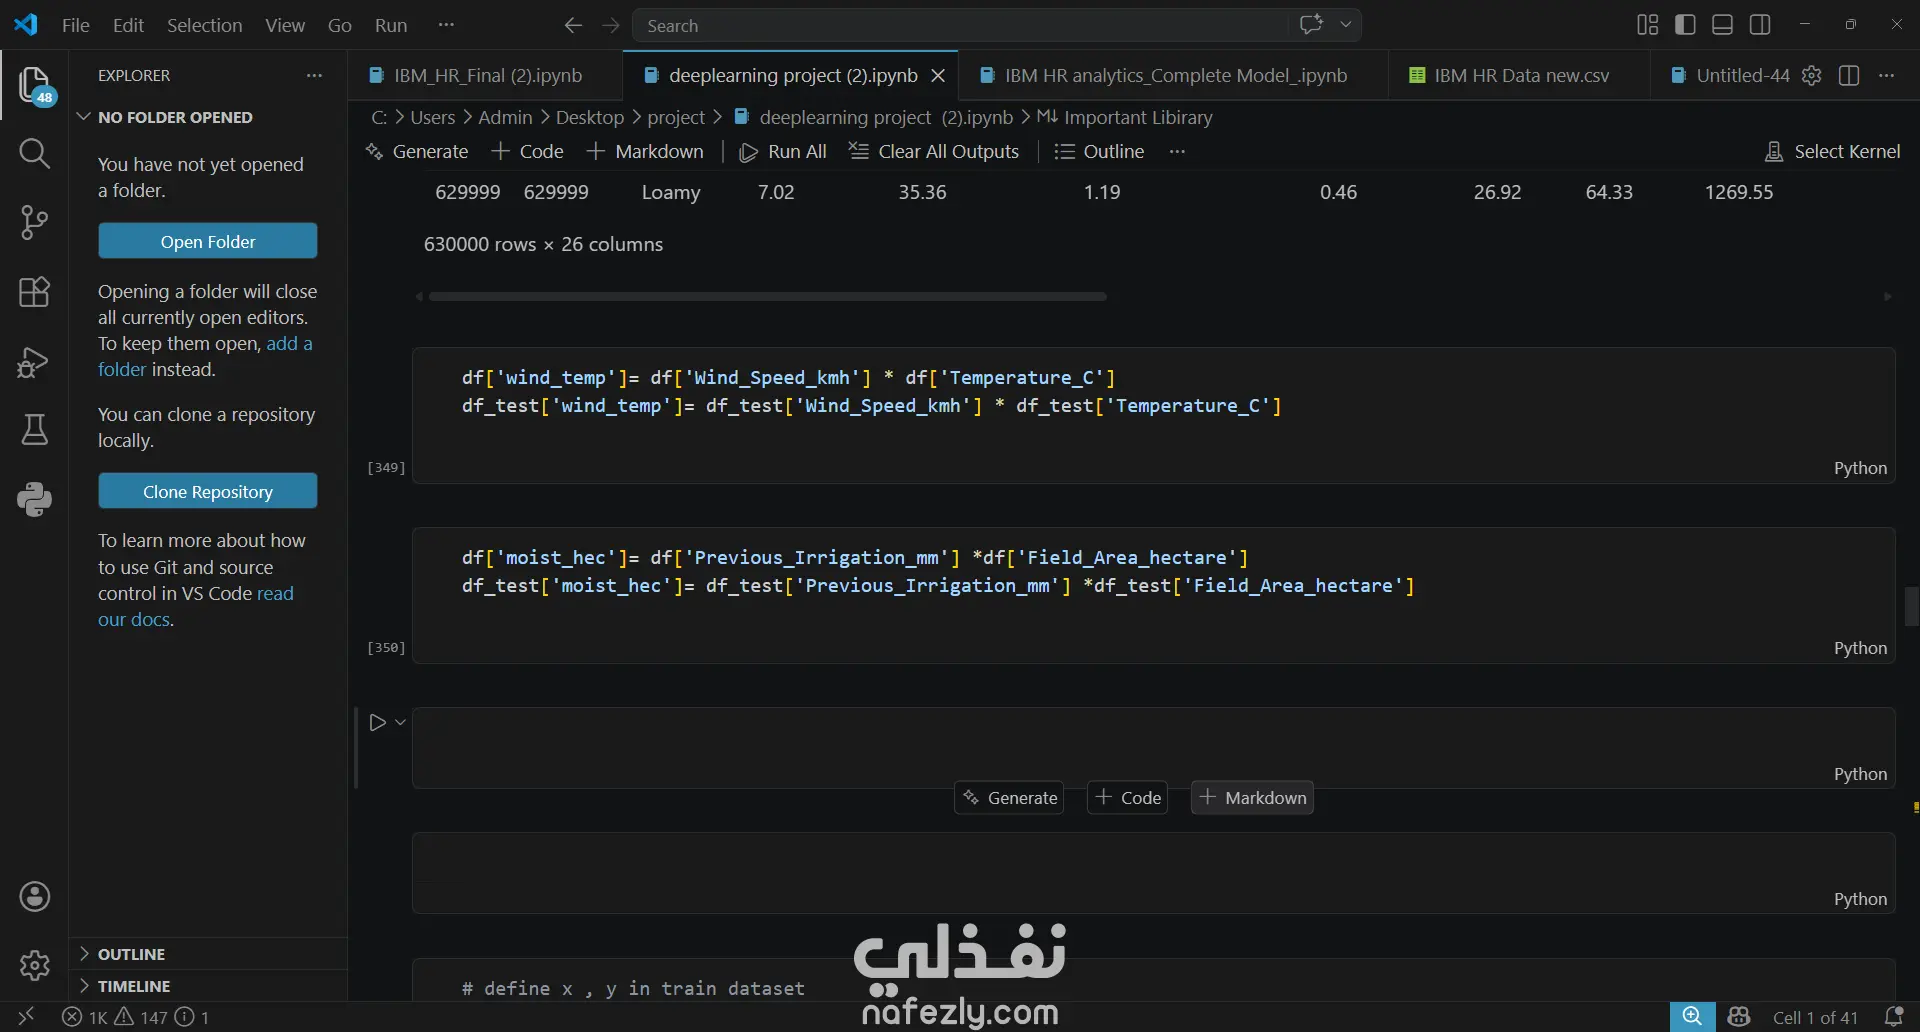This screenshot has width=1920, height=1032.
Task: Toggle the primary side bar
Action: pos(1685,25)
